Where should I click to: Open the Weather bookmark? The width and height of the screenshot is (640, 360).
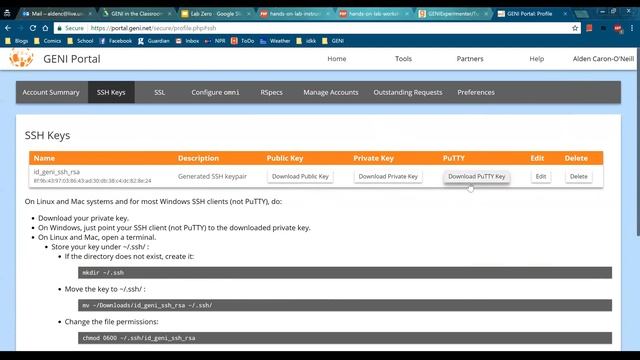coord(275,41)
